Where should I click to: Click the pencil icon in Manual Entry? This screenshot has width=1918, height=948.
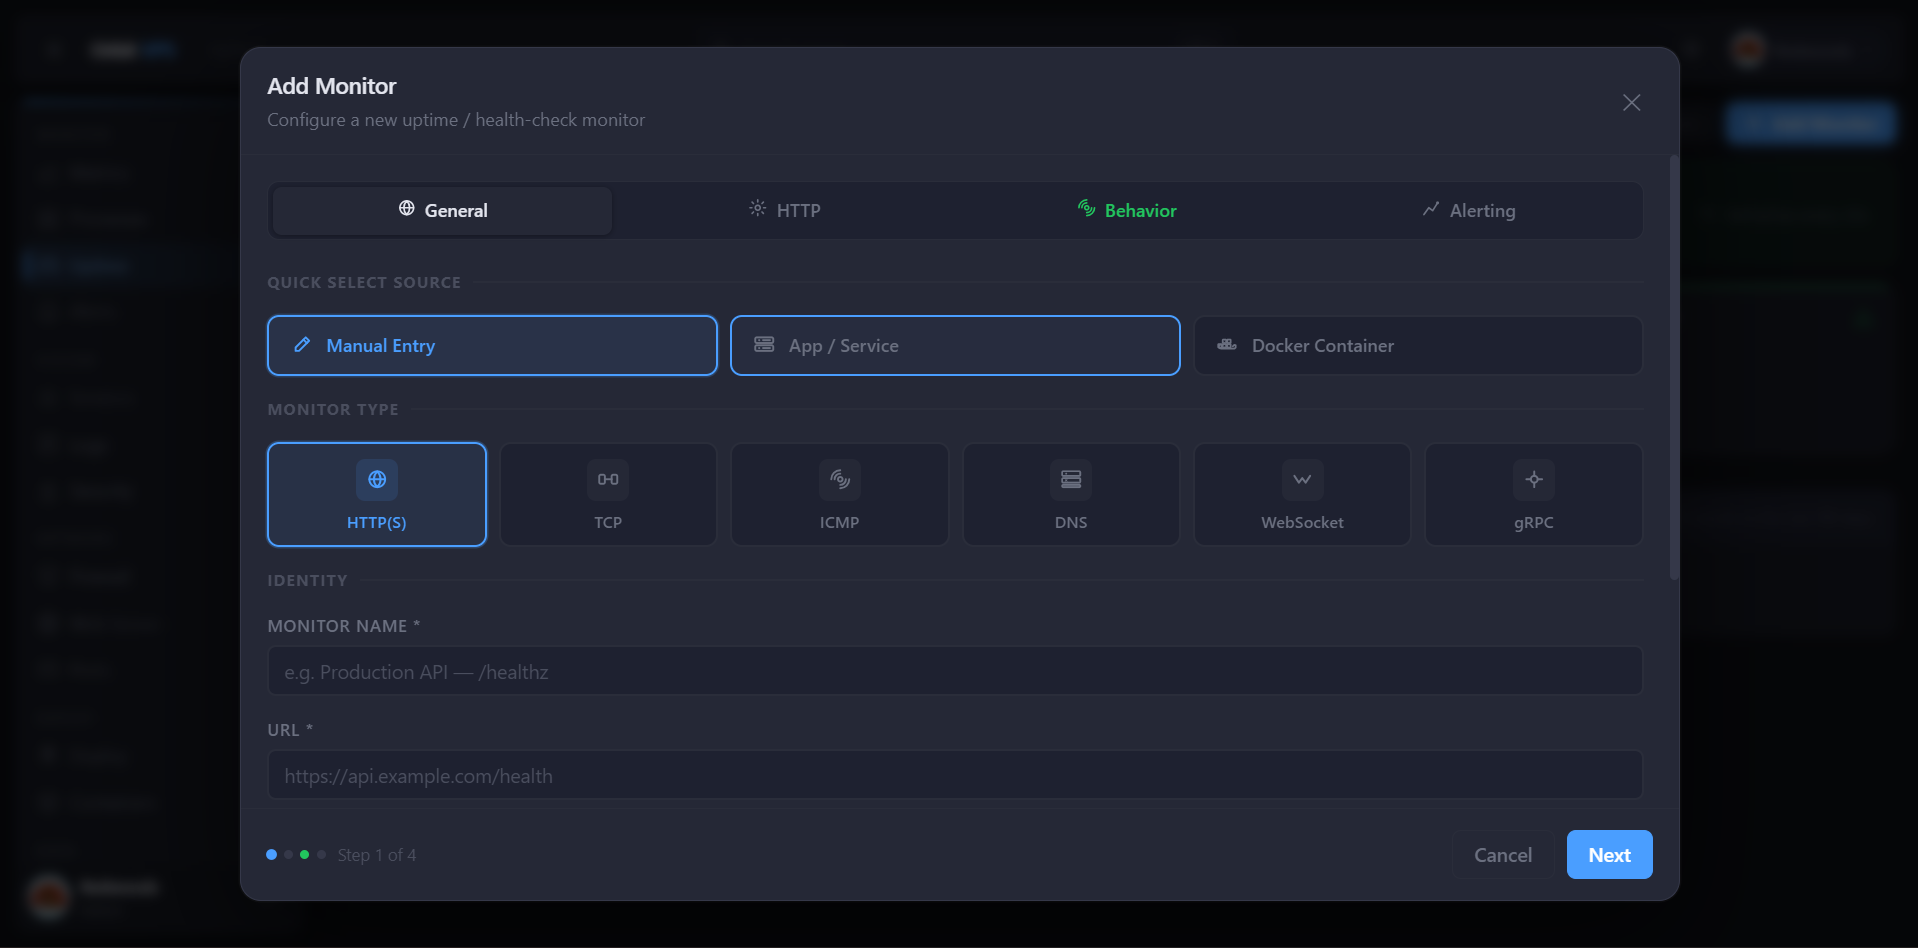coord(302,344)
